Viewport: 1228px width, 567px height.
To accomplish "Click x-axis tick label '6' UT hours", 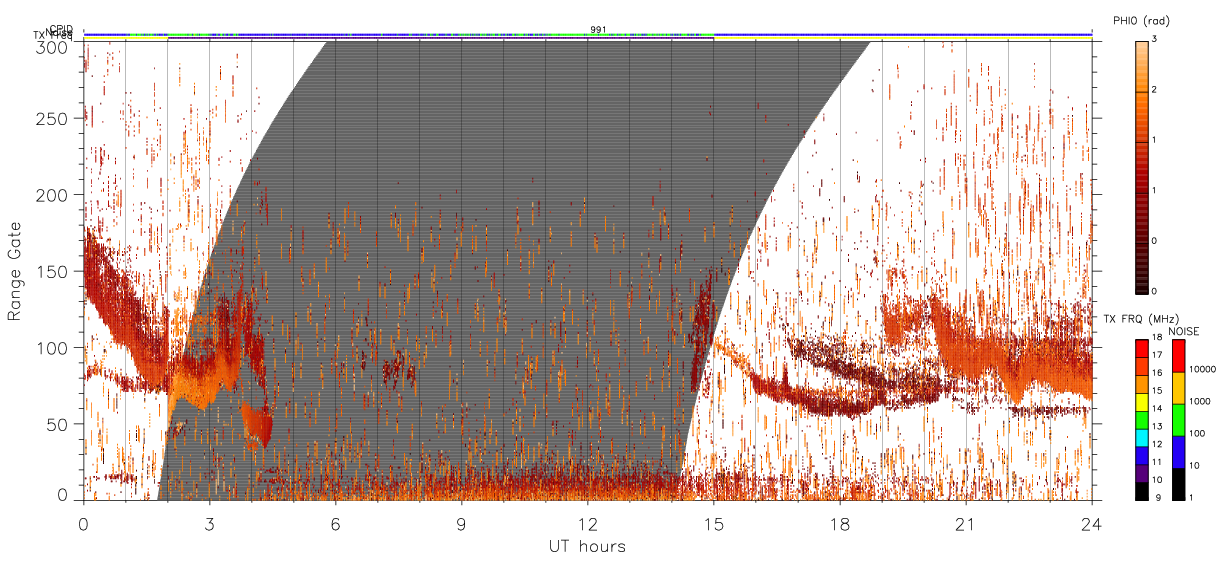I will (336, 524).
